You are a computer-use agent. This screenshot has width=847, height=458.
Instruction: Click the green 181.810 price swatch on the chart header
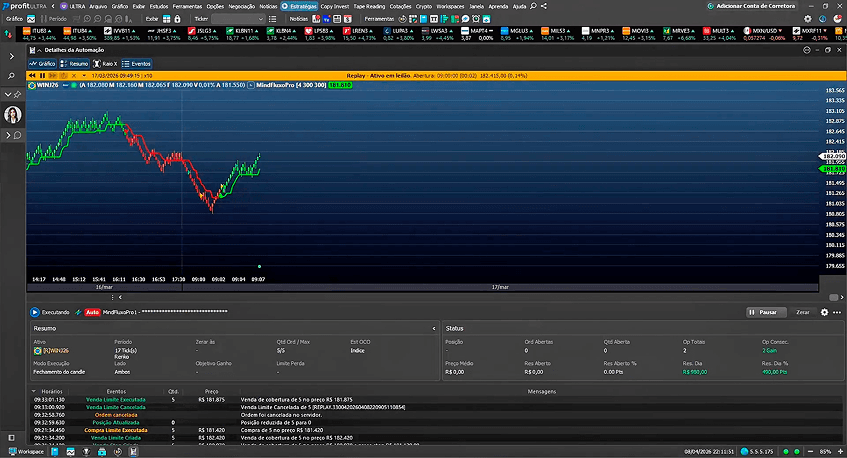[x=340, y=85]
